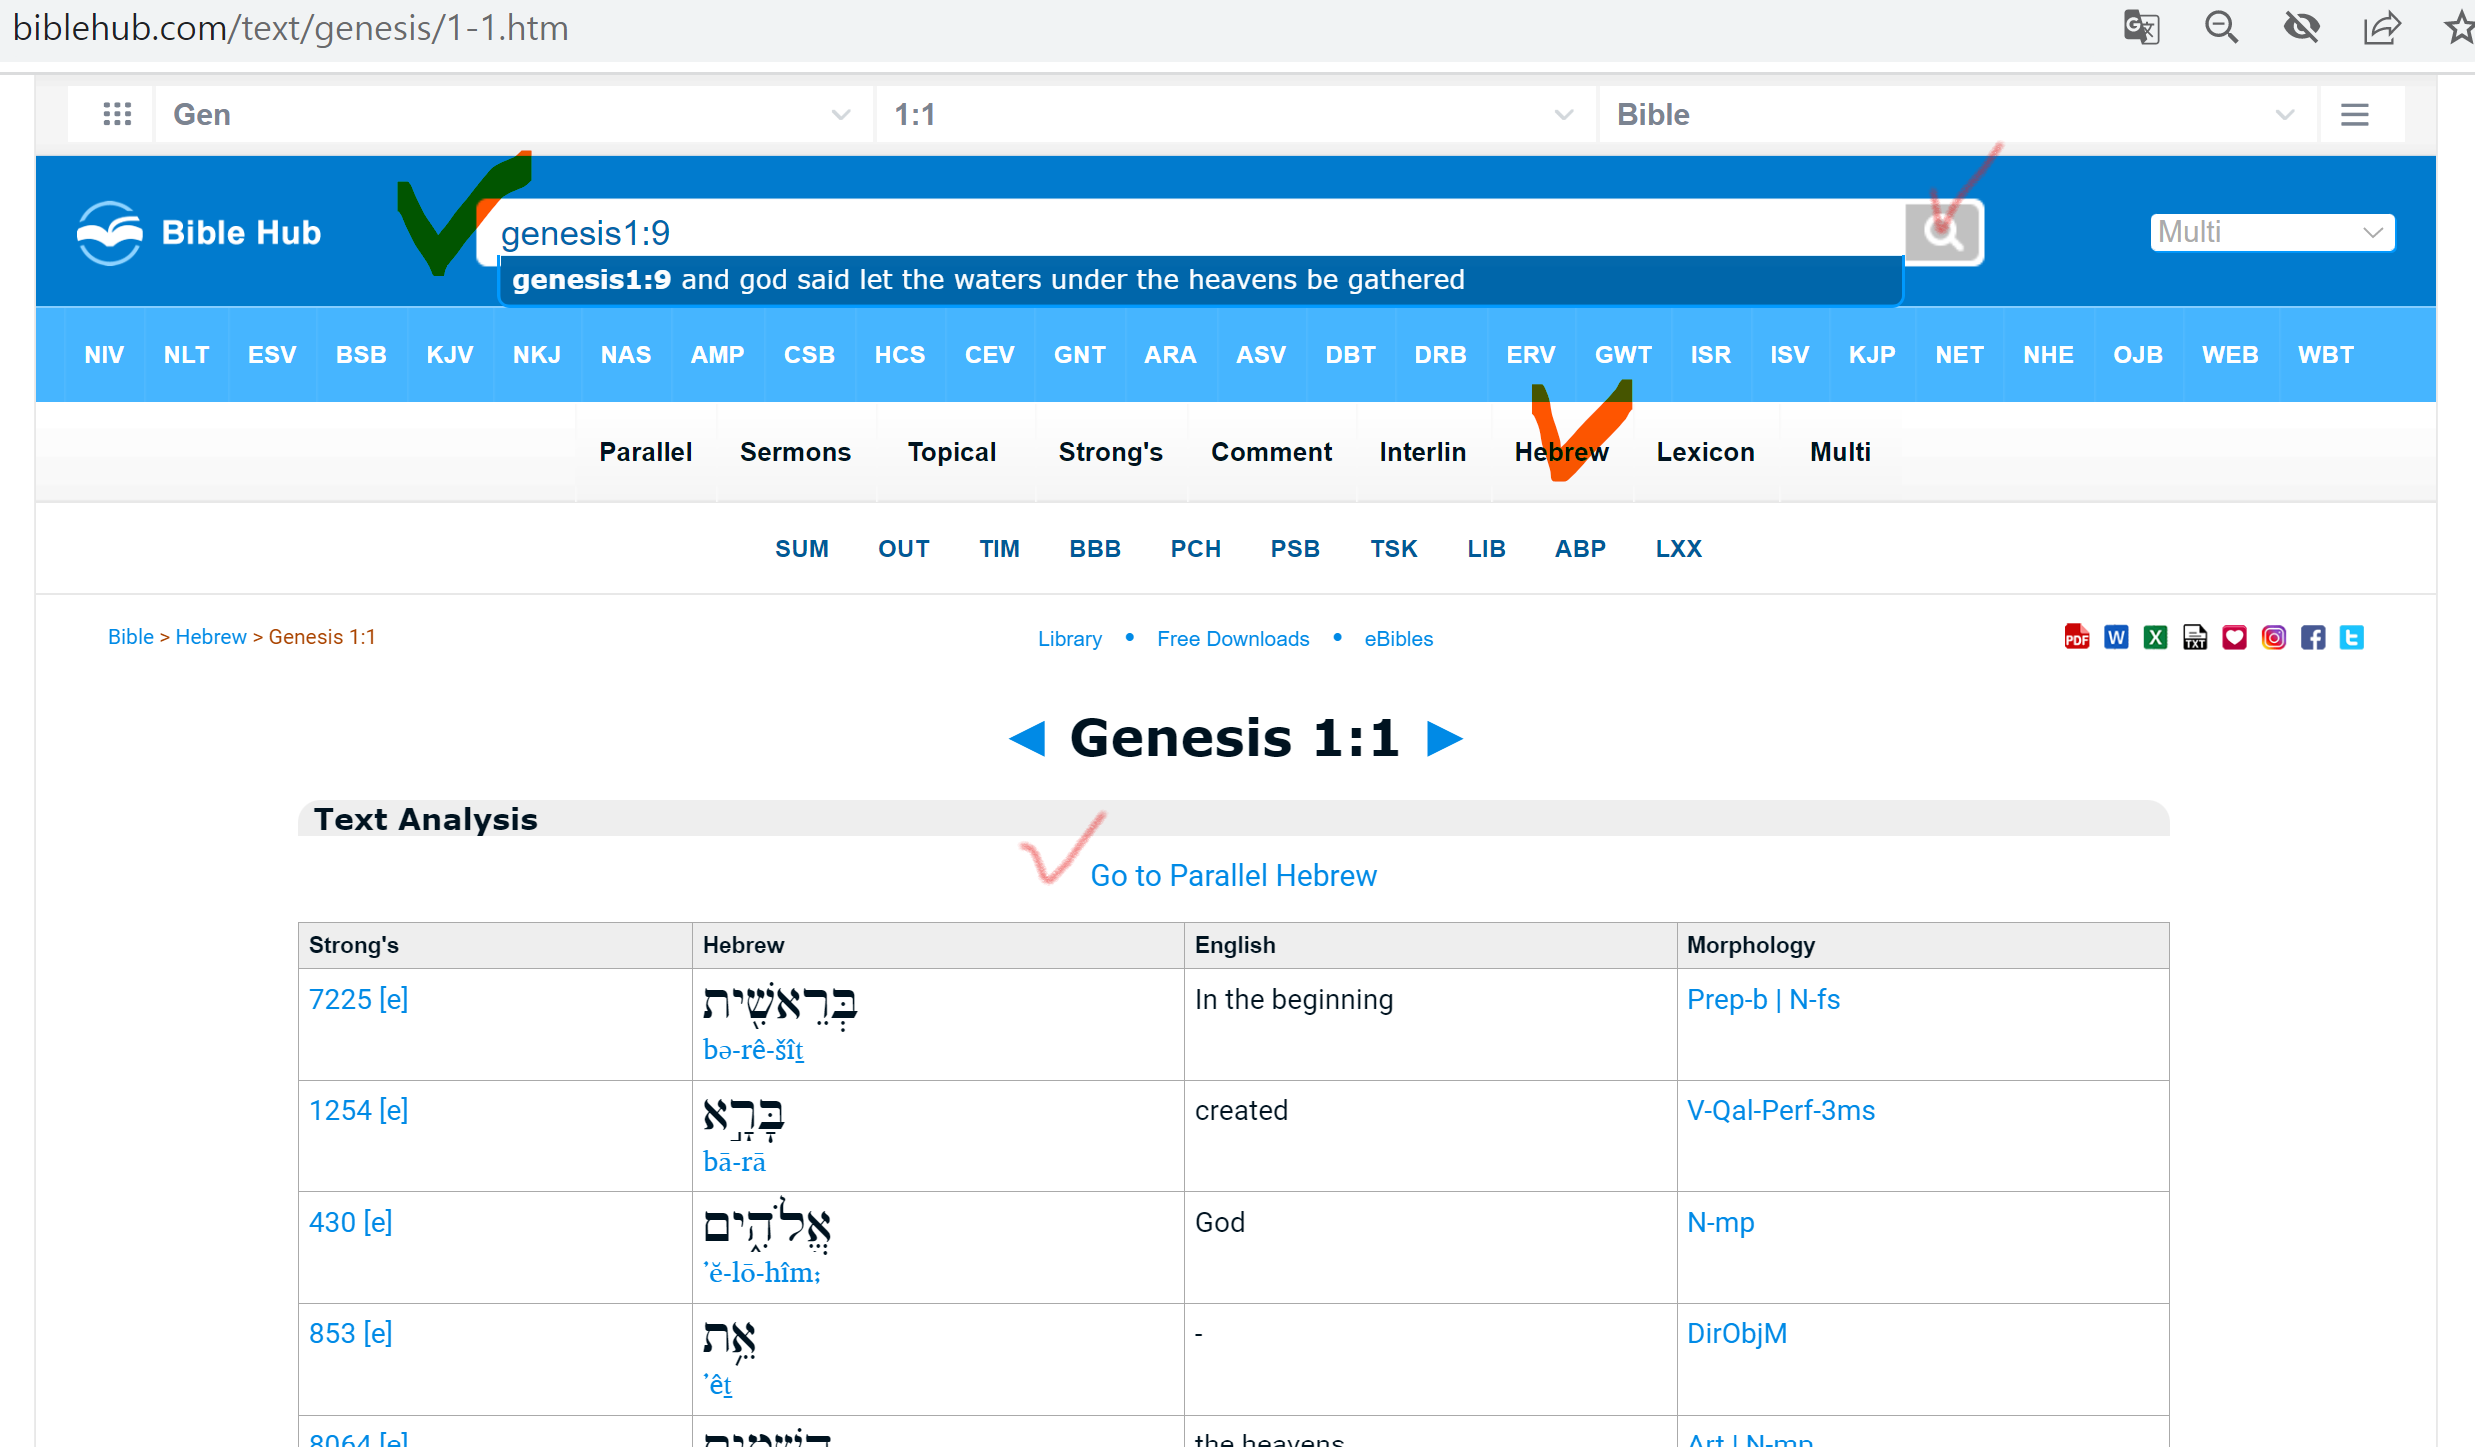The image size is (2475, 1447).
Task: Click the Instagram icon
Action: pyautogui.click(x=2273, y=637)
